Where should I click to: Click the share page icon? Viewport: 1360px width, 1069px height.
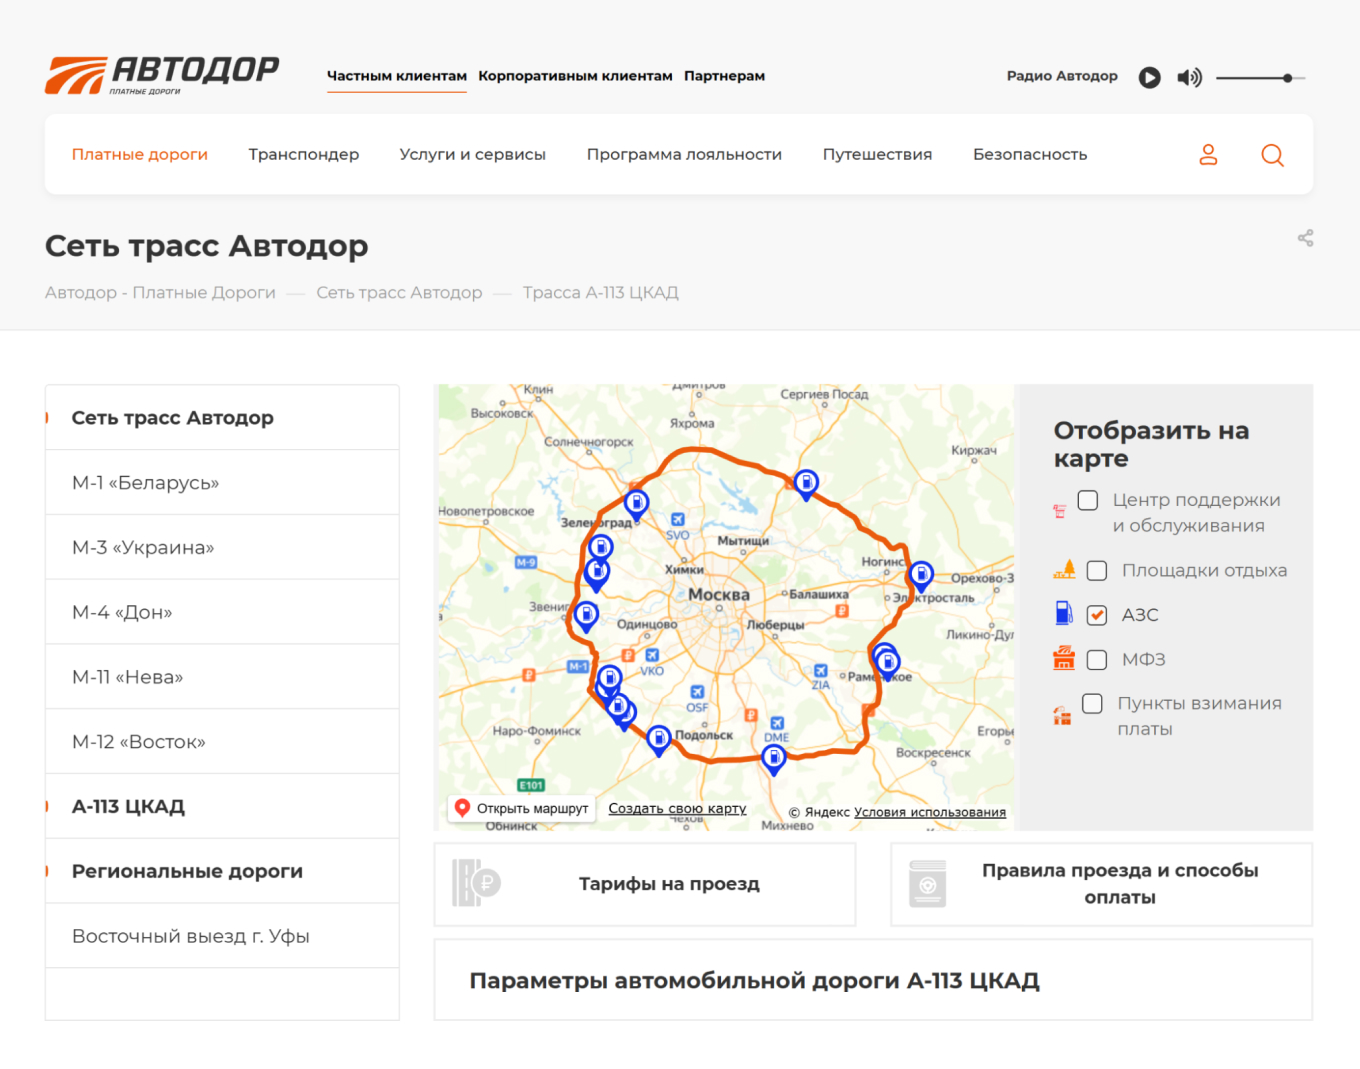(x=1305, y=238)
